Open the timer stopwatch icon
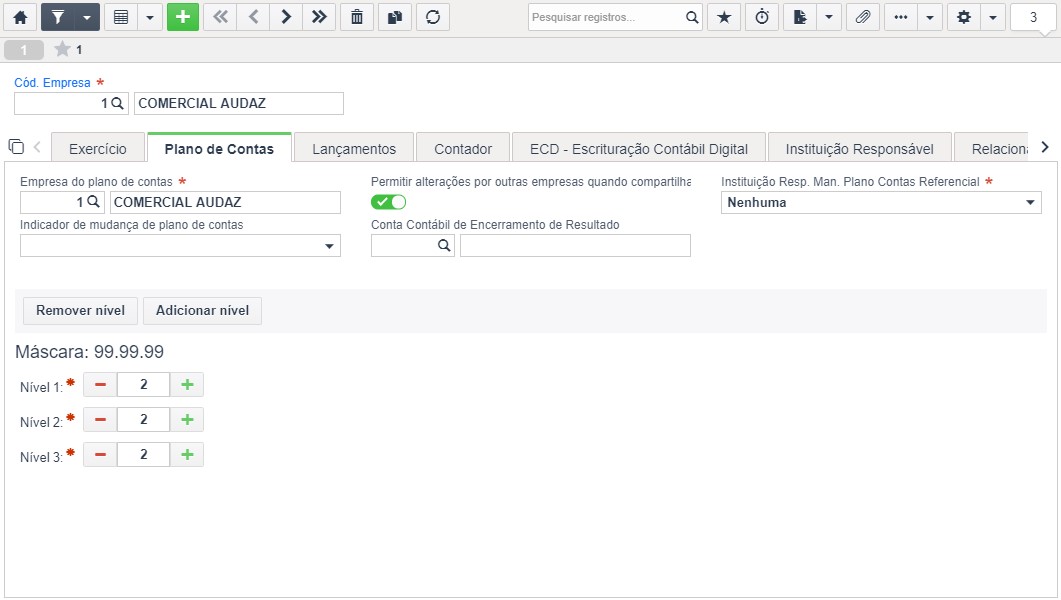This screenshot has width=1061, height=600. tap(762, 17)
